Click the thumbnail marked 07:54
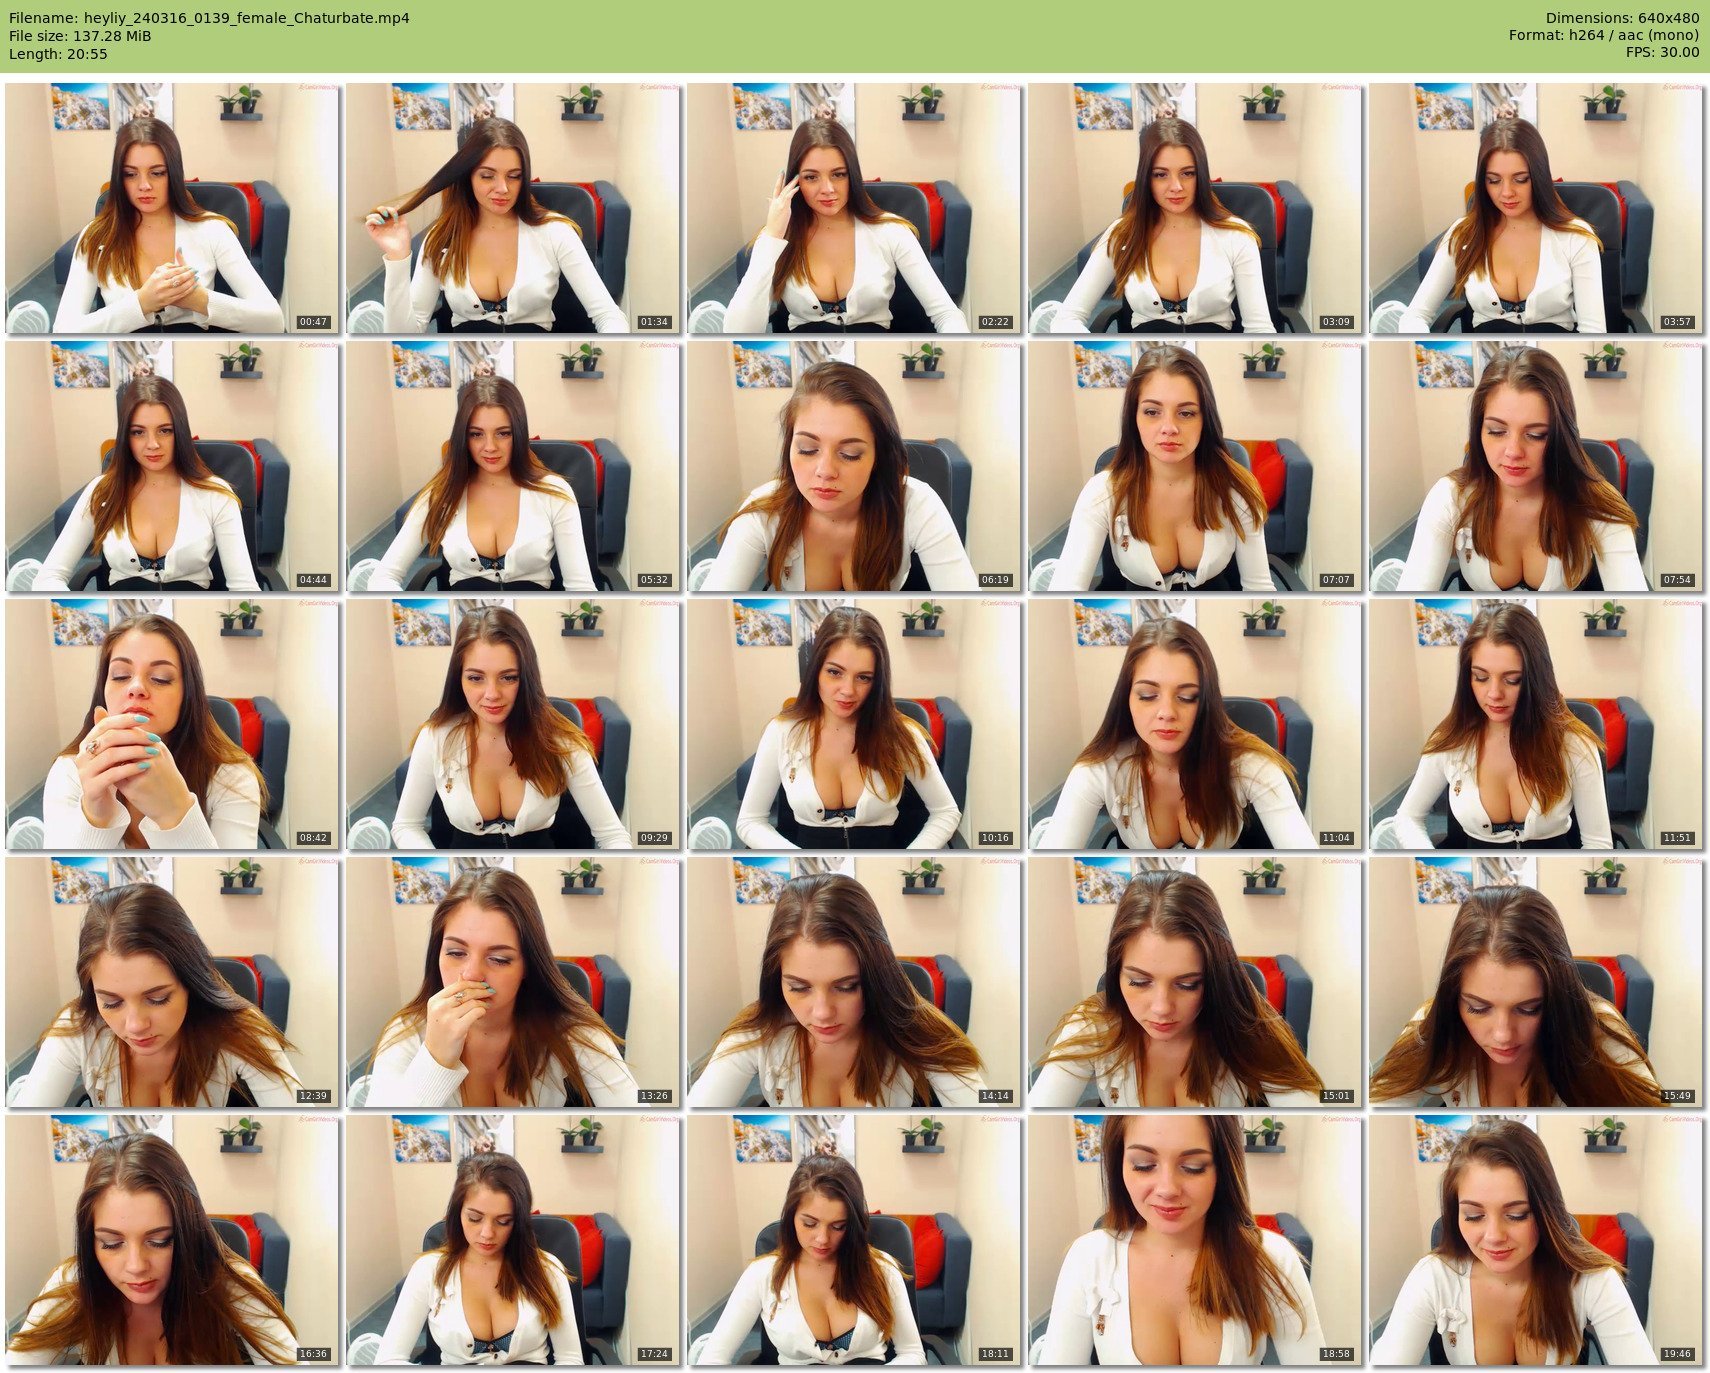The height and width of the screenshot is (1373, 1710). [1535, 466]
